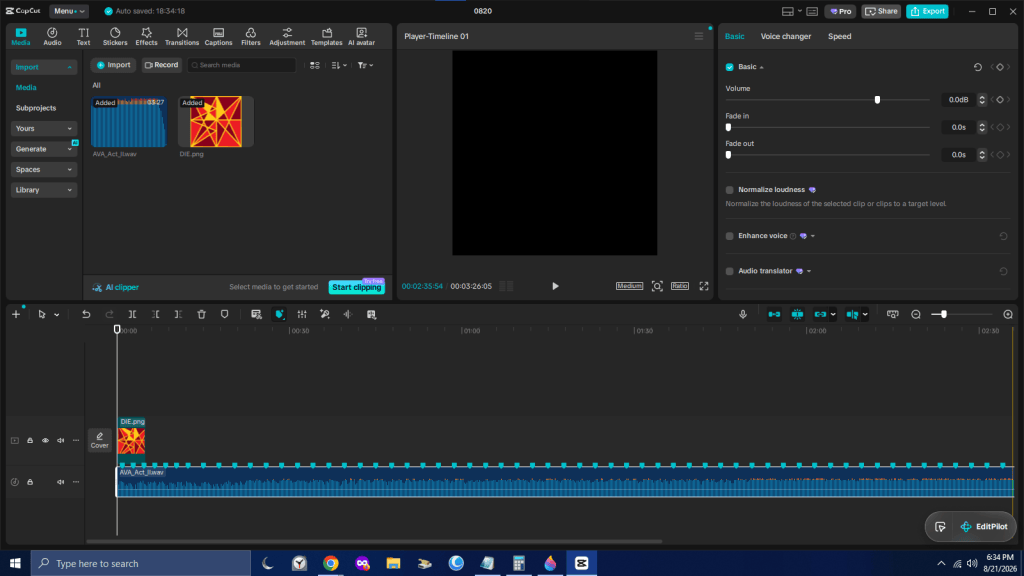Delete the selected clip with trash icon
This screenshot has width=1024, height=576.
(202, 314)
